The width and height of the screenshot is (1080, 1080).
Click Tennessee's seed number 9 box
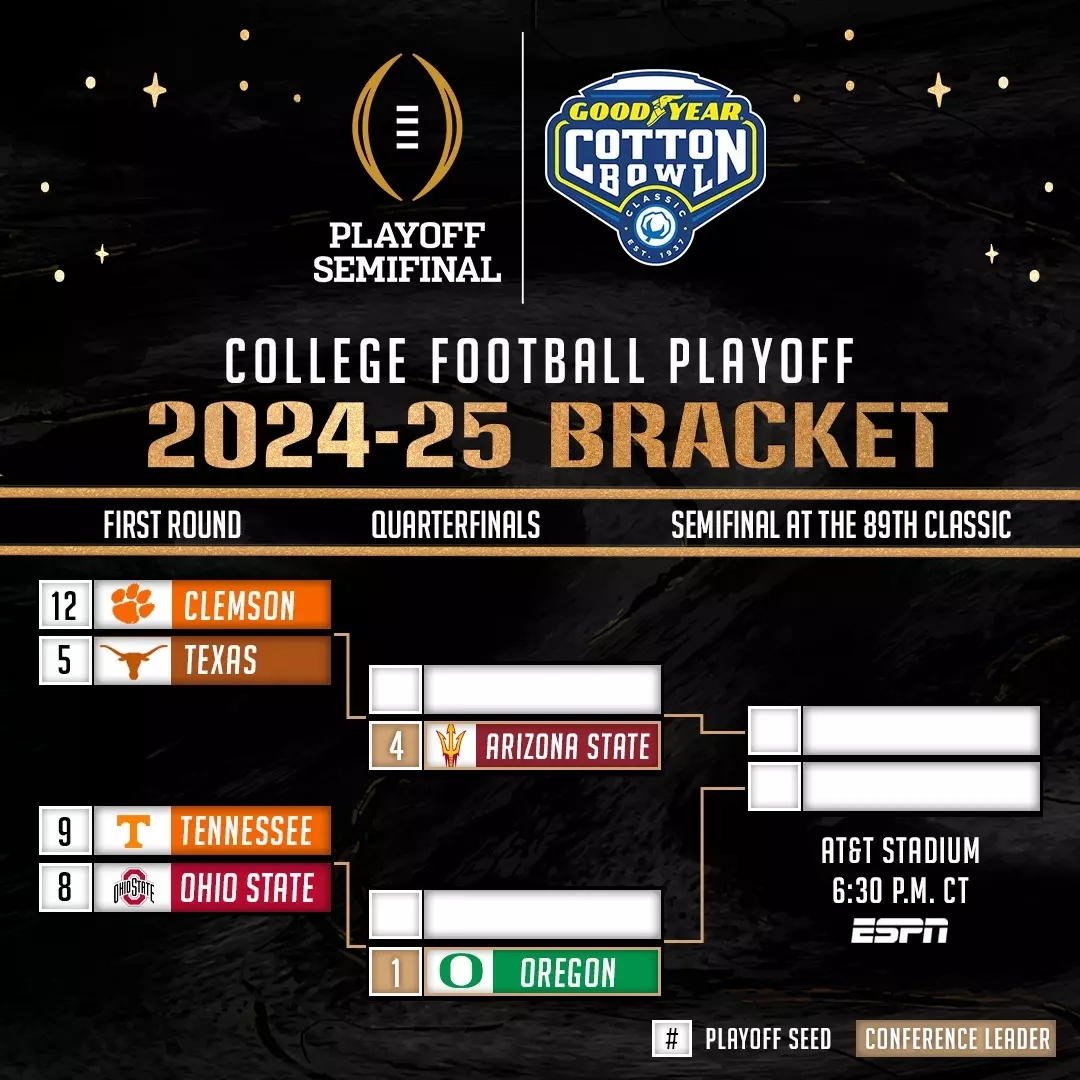click(65, 831)
